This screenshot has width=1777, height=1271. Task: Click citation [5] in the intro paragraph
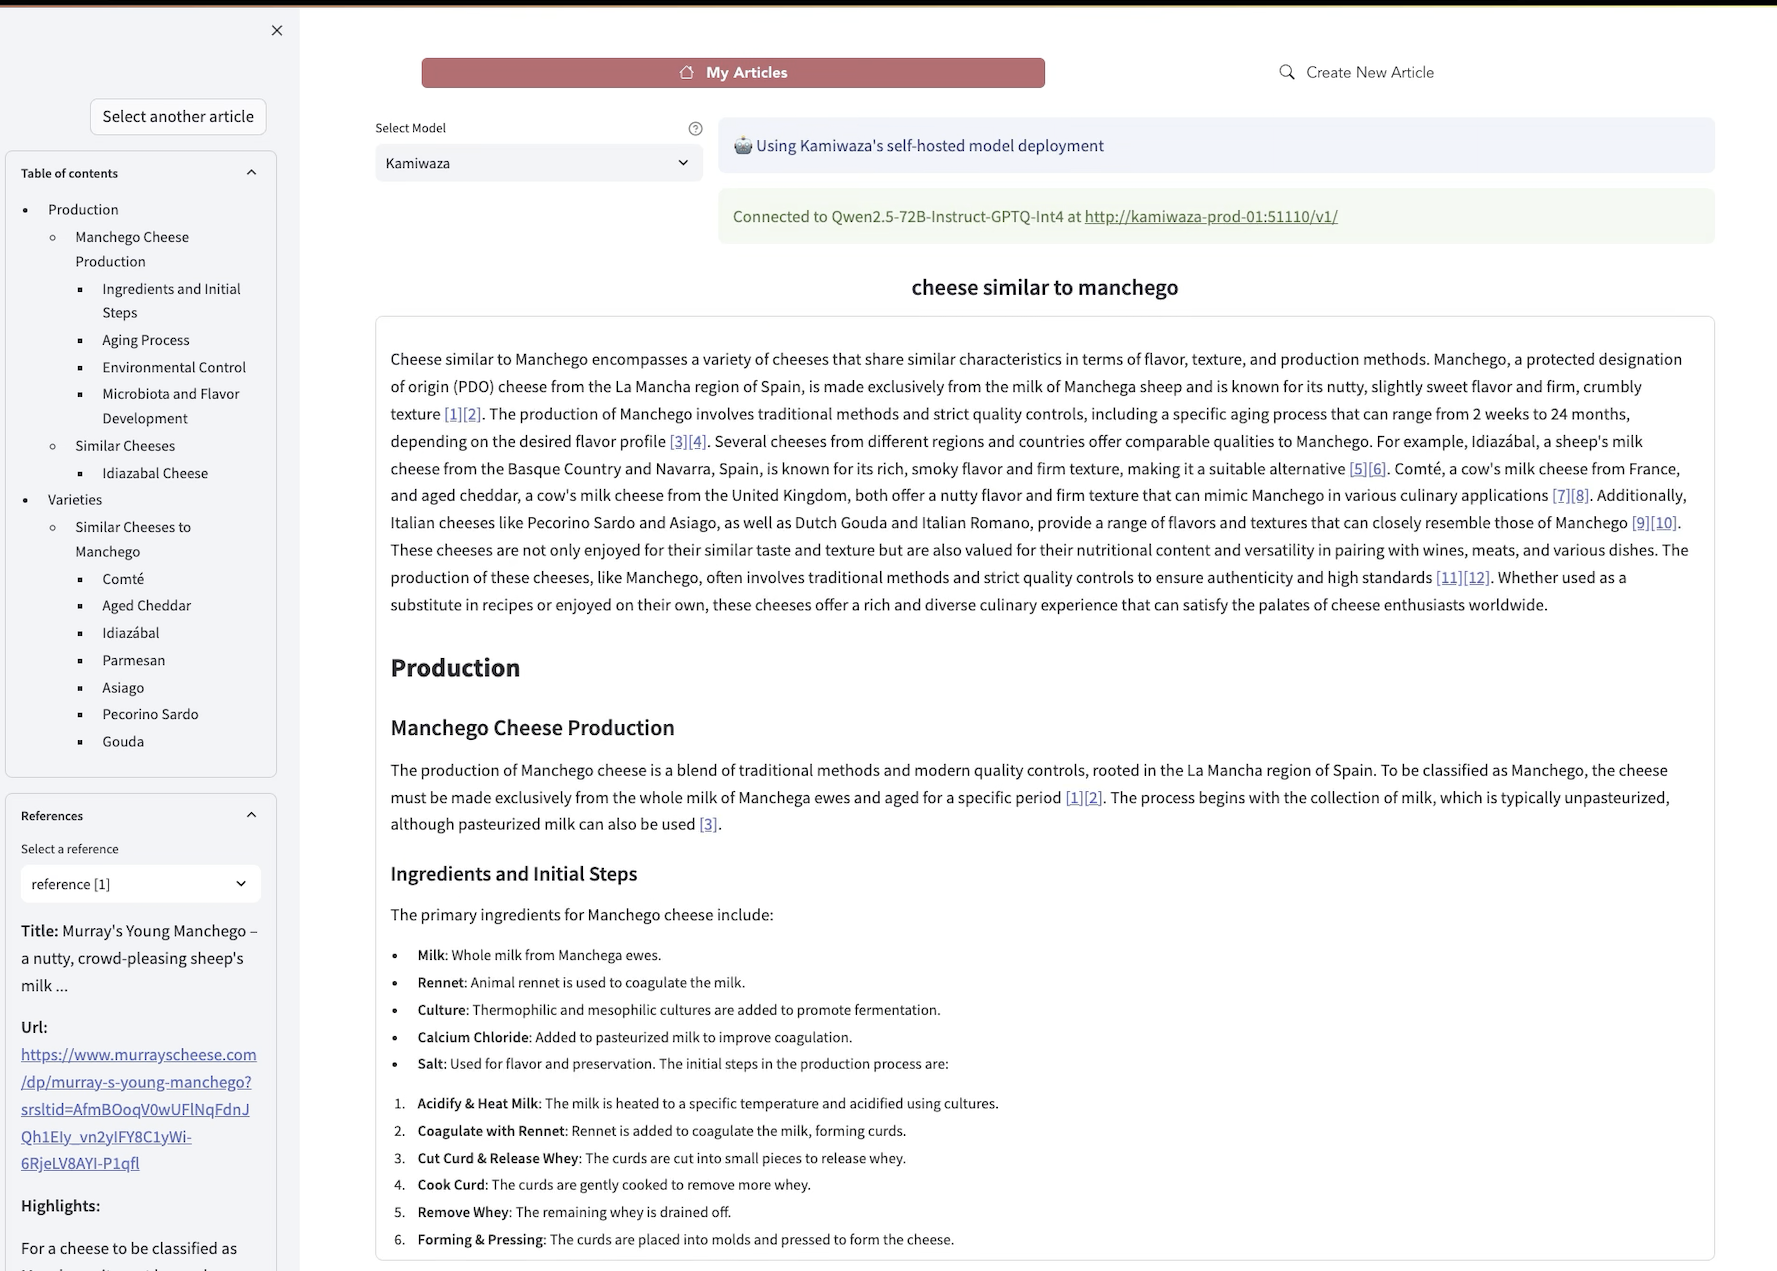coord(1358,469)
